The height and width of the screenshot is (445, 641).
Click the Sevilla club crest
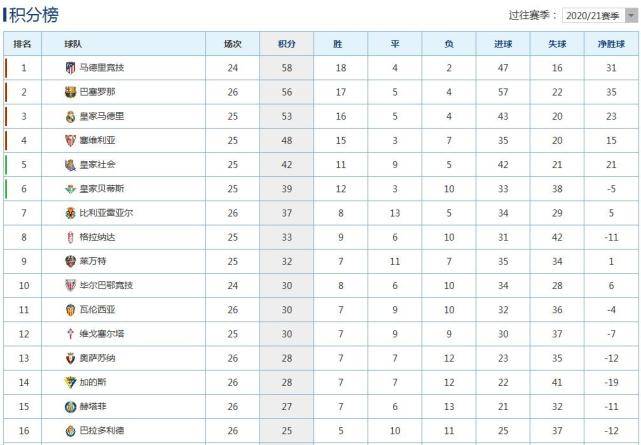pos(70,141)
